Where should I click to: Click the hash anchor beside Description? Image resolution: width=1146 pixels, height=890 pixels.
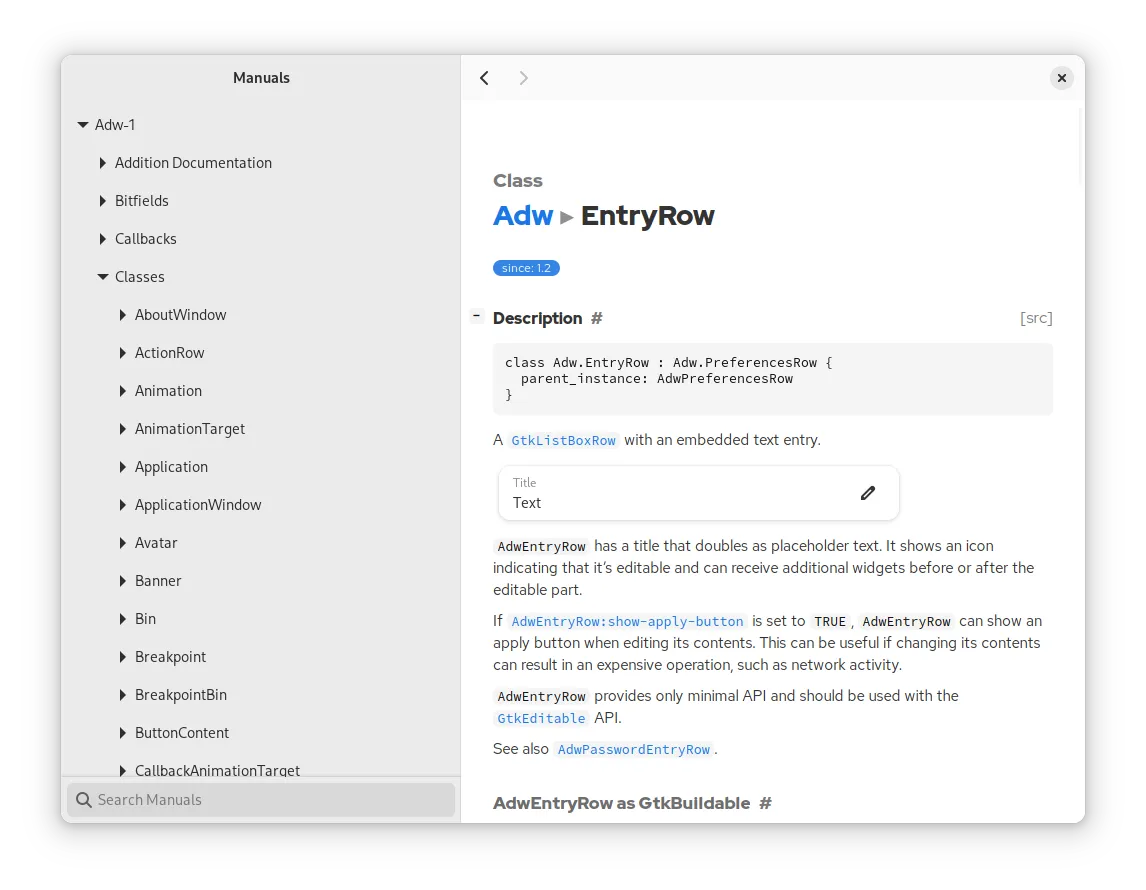pos(597,318)
